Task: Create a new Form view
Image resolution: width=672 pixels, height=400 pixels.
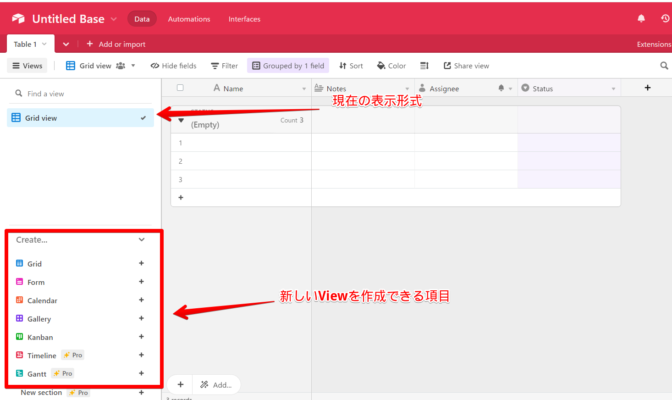Action: click(x=141, y=282)
